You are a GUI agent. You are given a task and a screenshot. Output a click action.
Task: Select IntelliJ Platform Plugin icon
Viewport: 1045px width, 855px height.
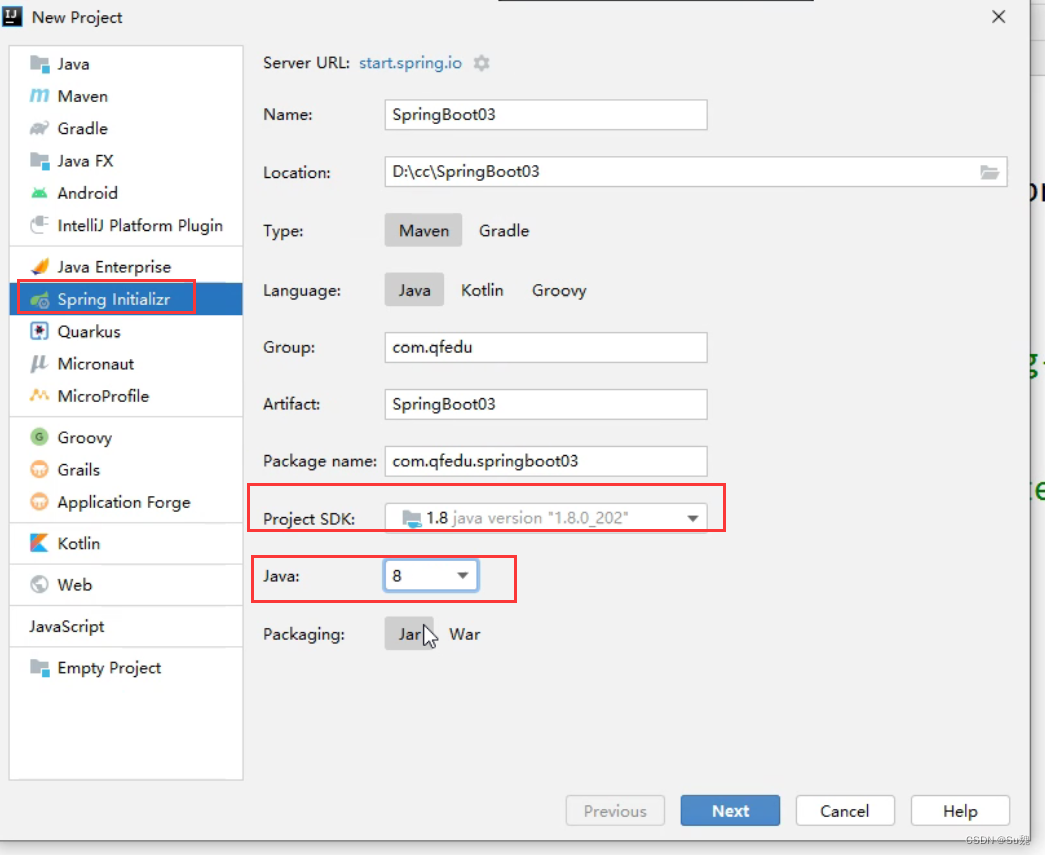(39, 225)
